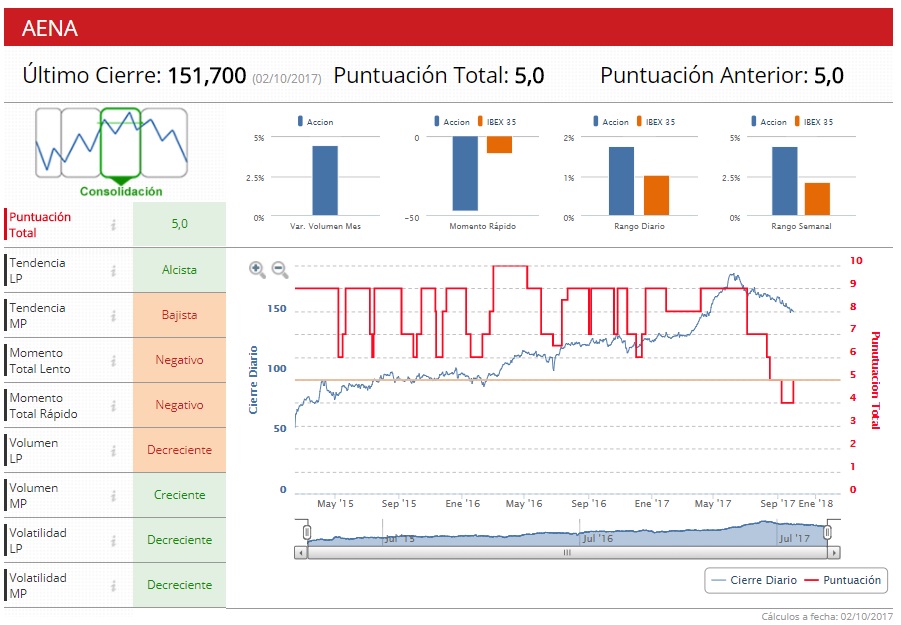Toggle Accion legend in Rango Semanal chart
The width and height of the screenshot is (901, 625).
(x=769, y=122)
